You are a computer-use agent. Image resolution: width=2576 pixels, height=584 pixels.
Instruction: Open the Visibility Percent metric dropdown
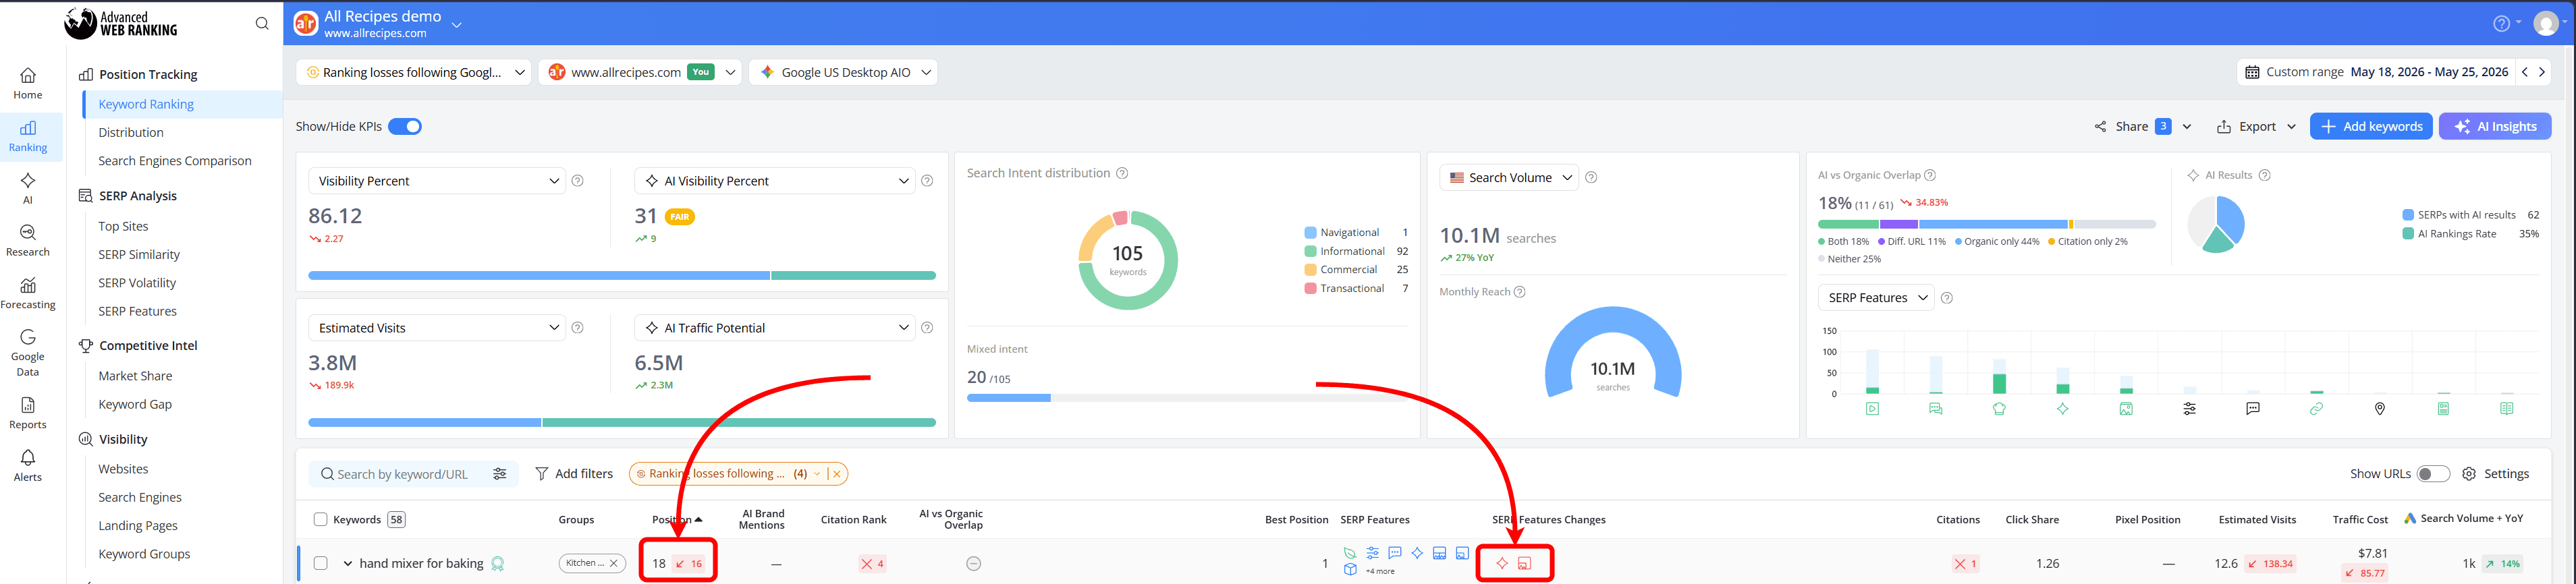coord(437,181)
